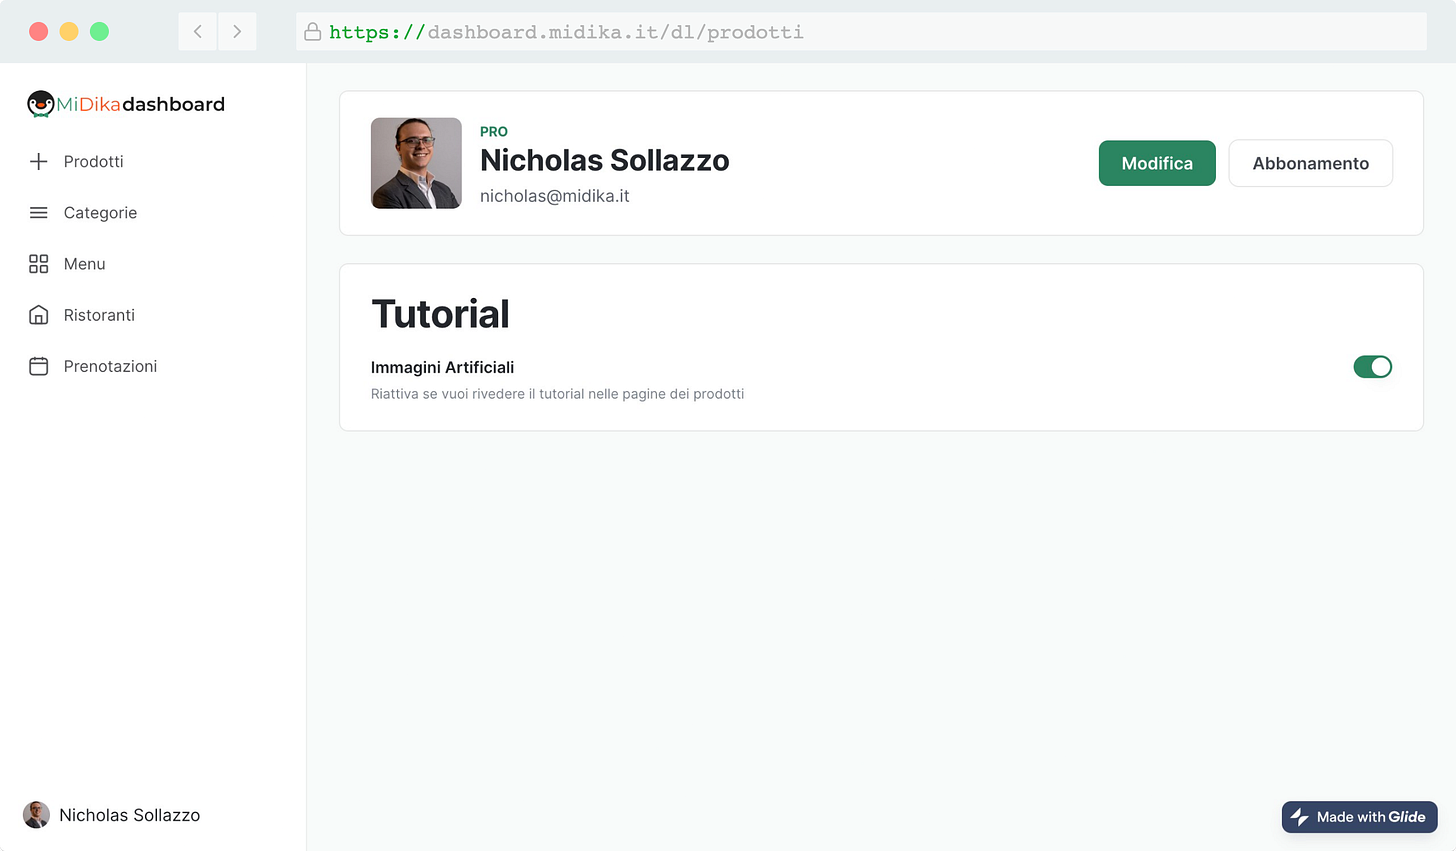Click the green Modifica button
1456x851 pixels.
coord(1157,163)
